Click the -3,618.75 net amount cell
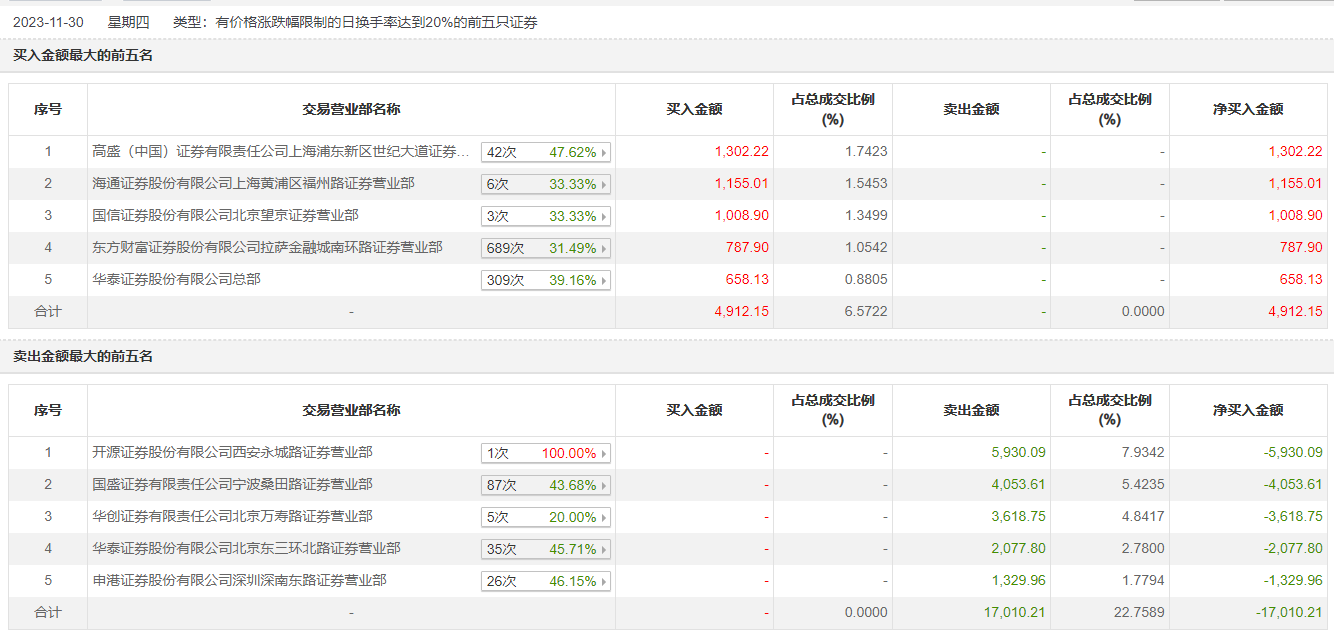The image size is (1334, 632). point(1293,517)
